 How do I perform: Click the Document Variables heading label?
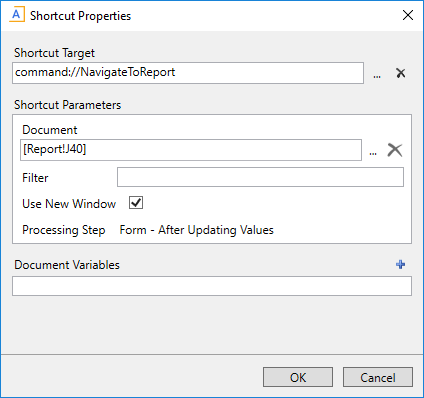[67, 265]
